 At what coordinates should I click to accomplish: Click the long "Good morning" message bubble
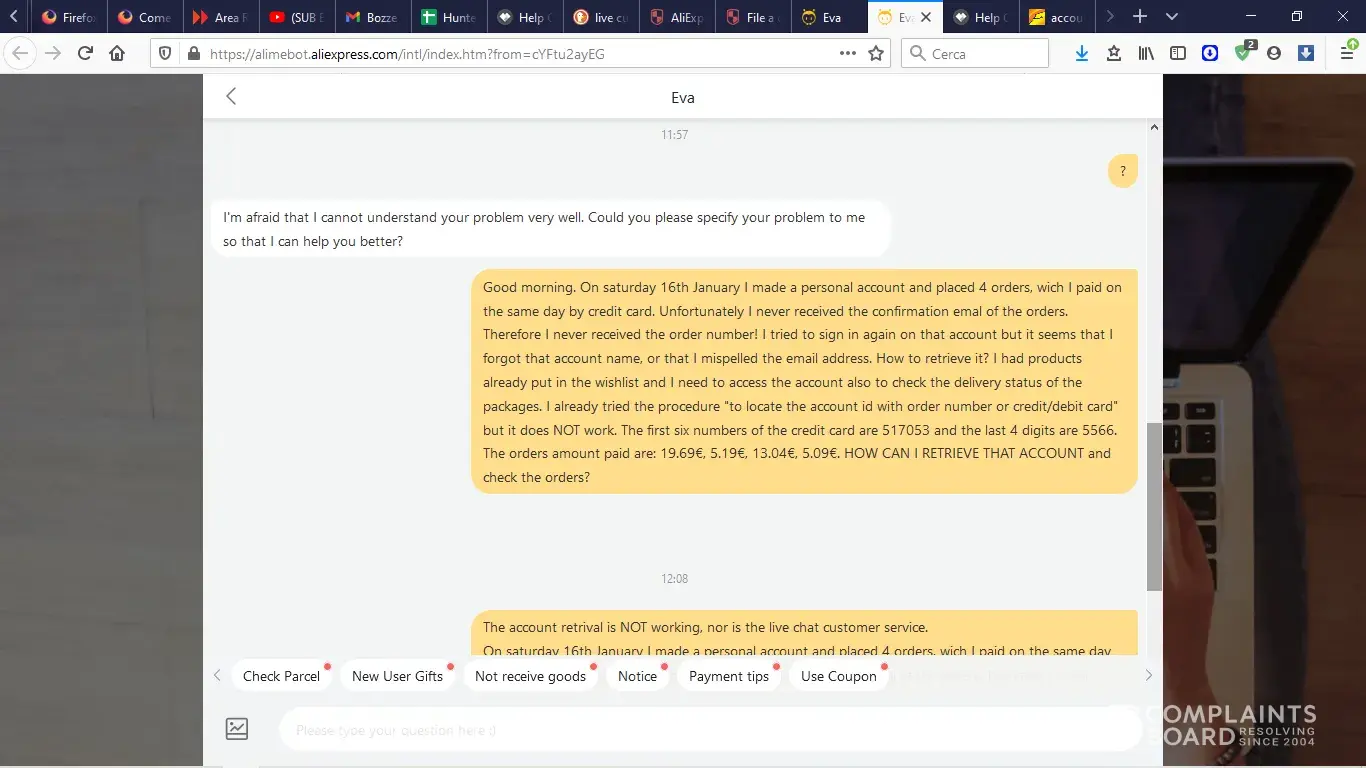[x=804, y=382]
